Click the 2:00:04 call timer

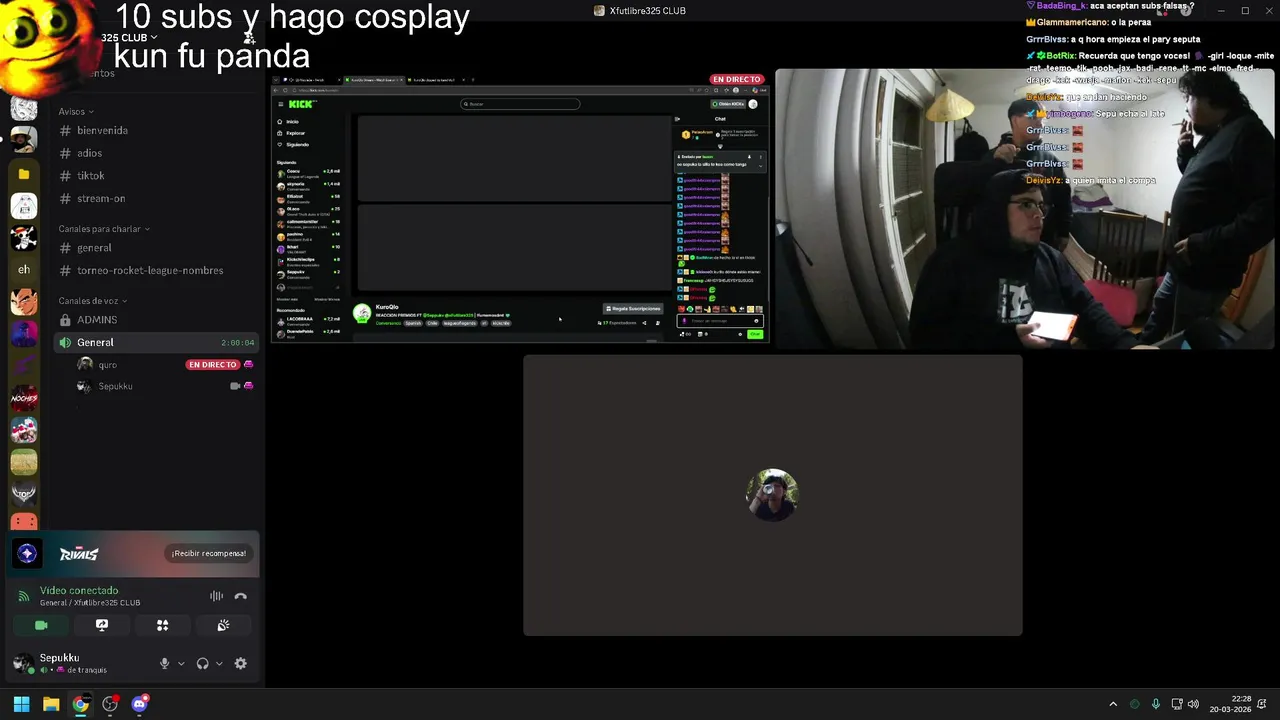tap(237, 343)
